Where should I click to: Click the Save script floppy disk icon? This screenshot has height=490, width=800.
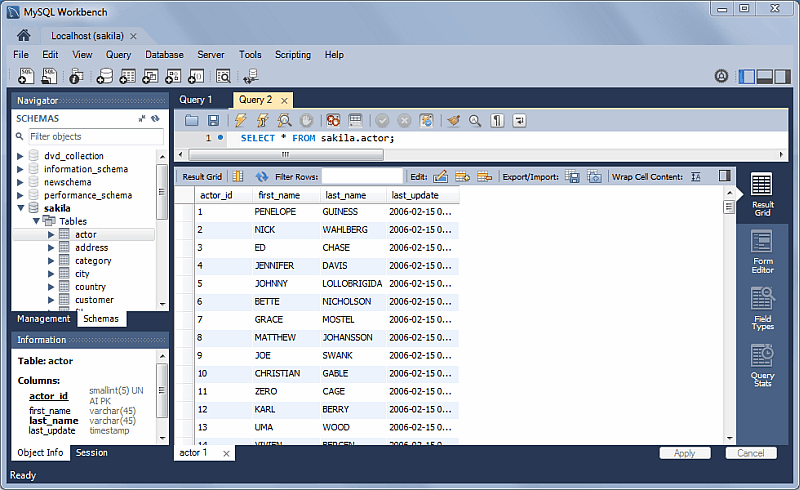click(x=212, y=120)
